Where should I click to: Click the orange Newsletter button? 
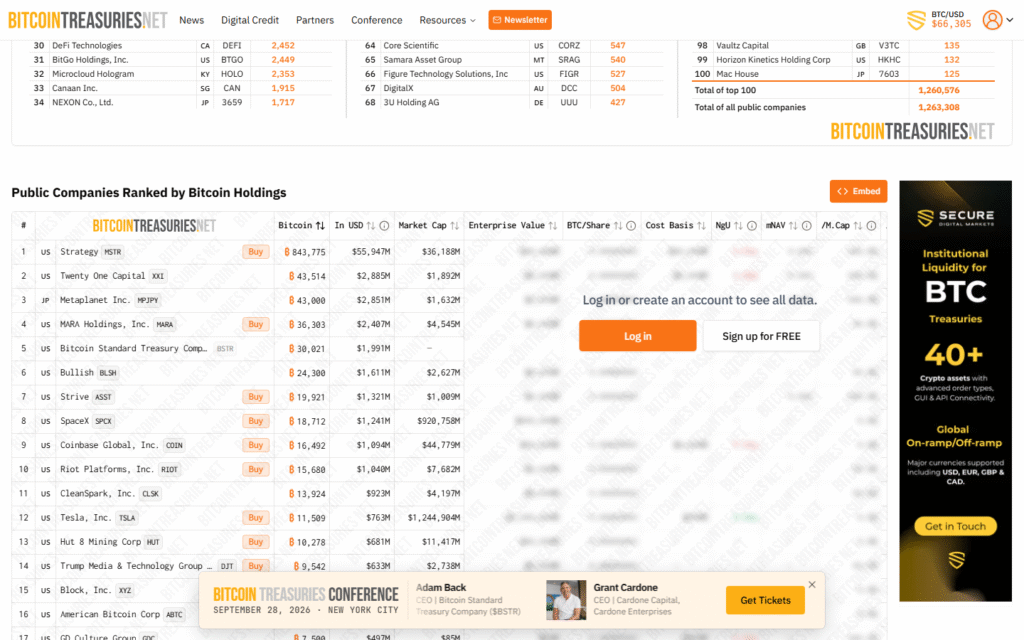point(520,20)
